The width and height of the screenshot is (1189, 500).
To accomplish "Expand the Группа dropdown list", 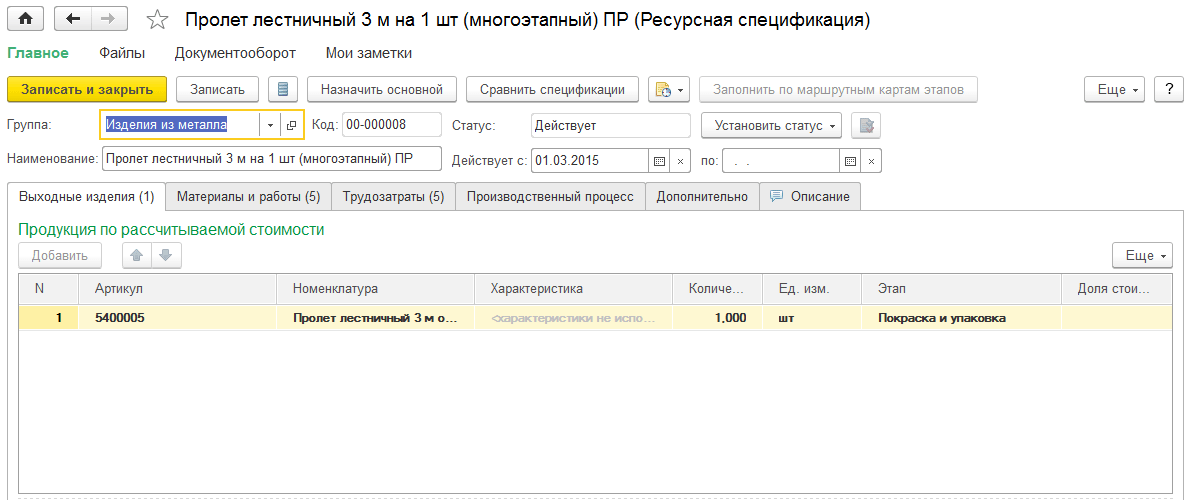I will tap(270, 125).
